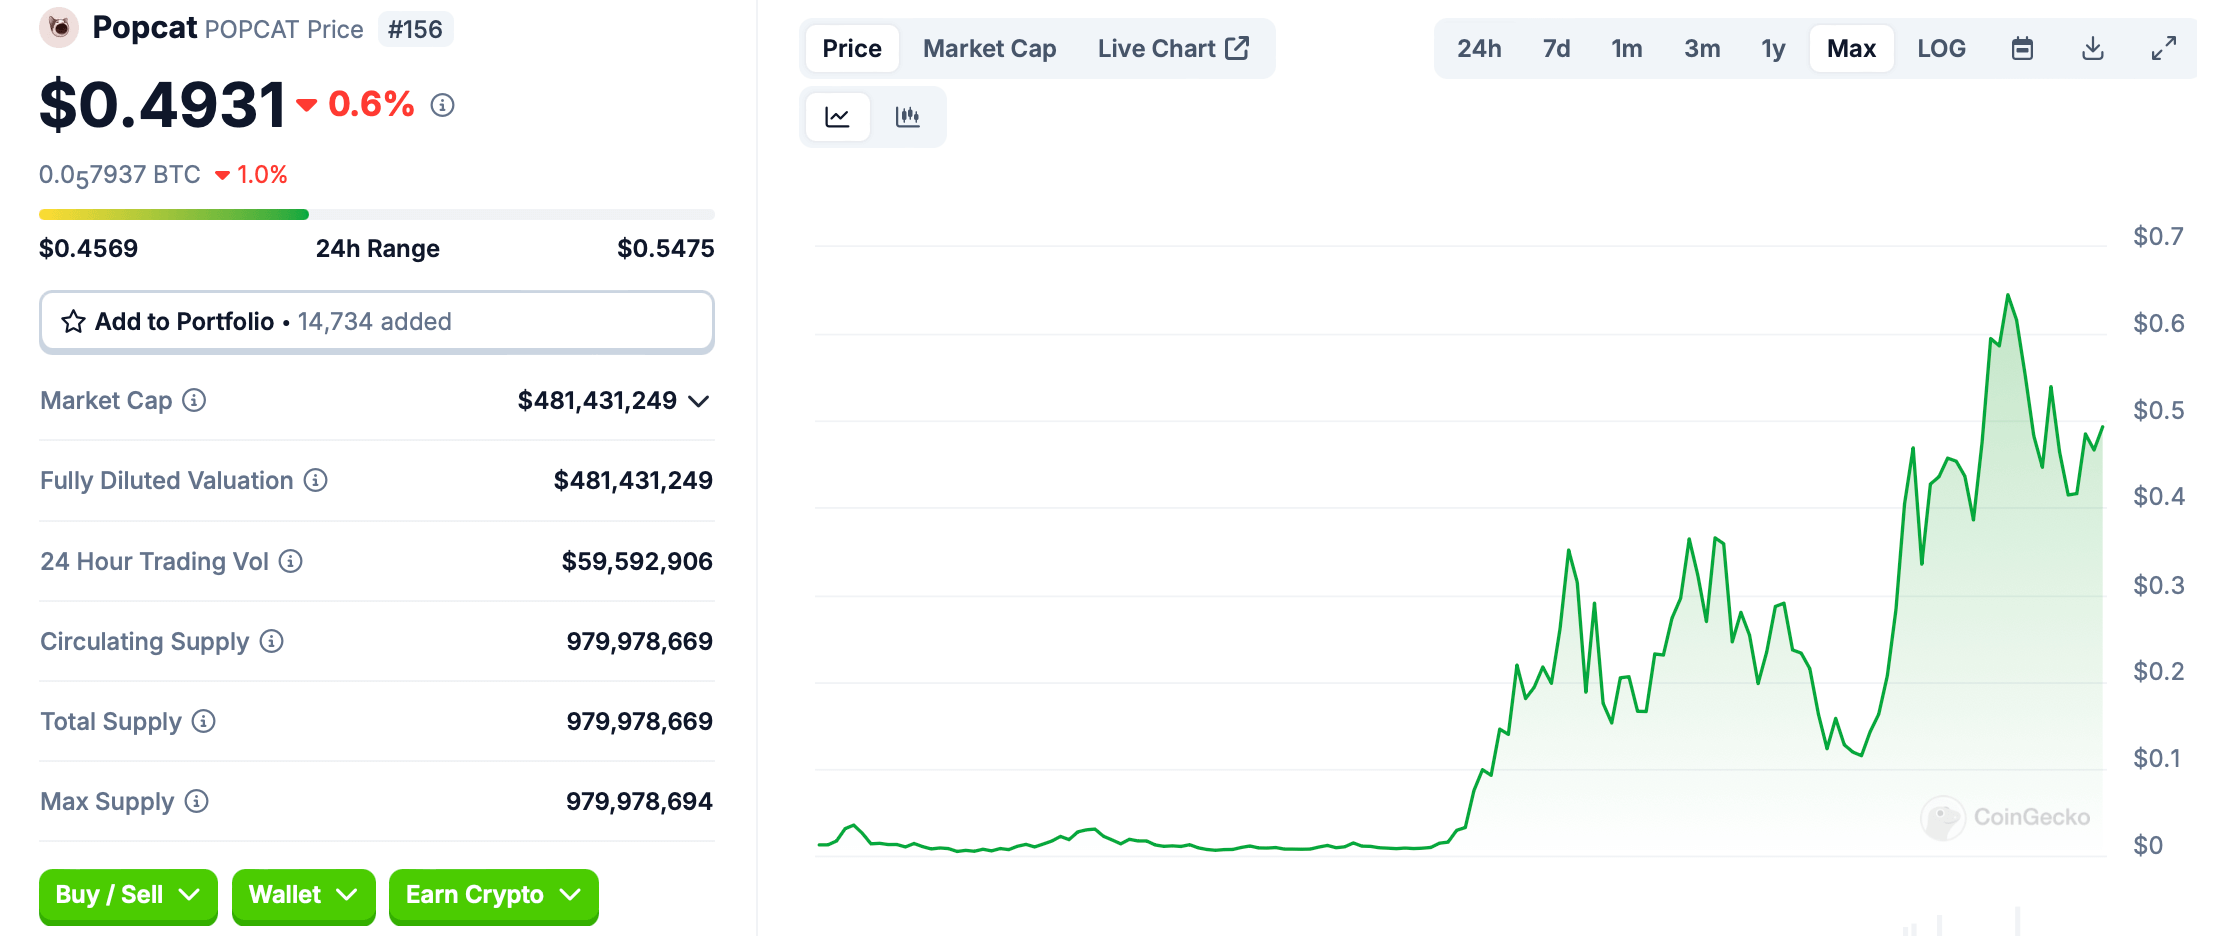Select 7d time range
Image resolution: width=2238 pixels, height=936 pixels.
(1556, 48)
